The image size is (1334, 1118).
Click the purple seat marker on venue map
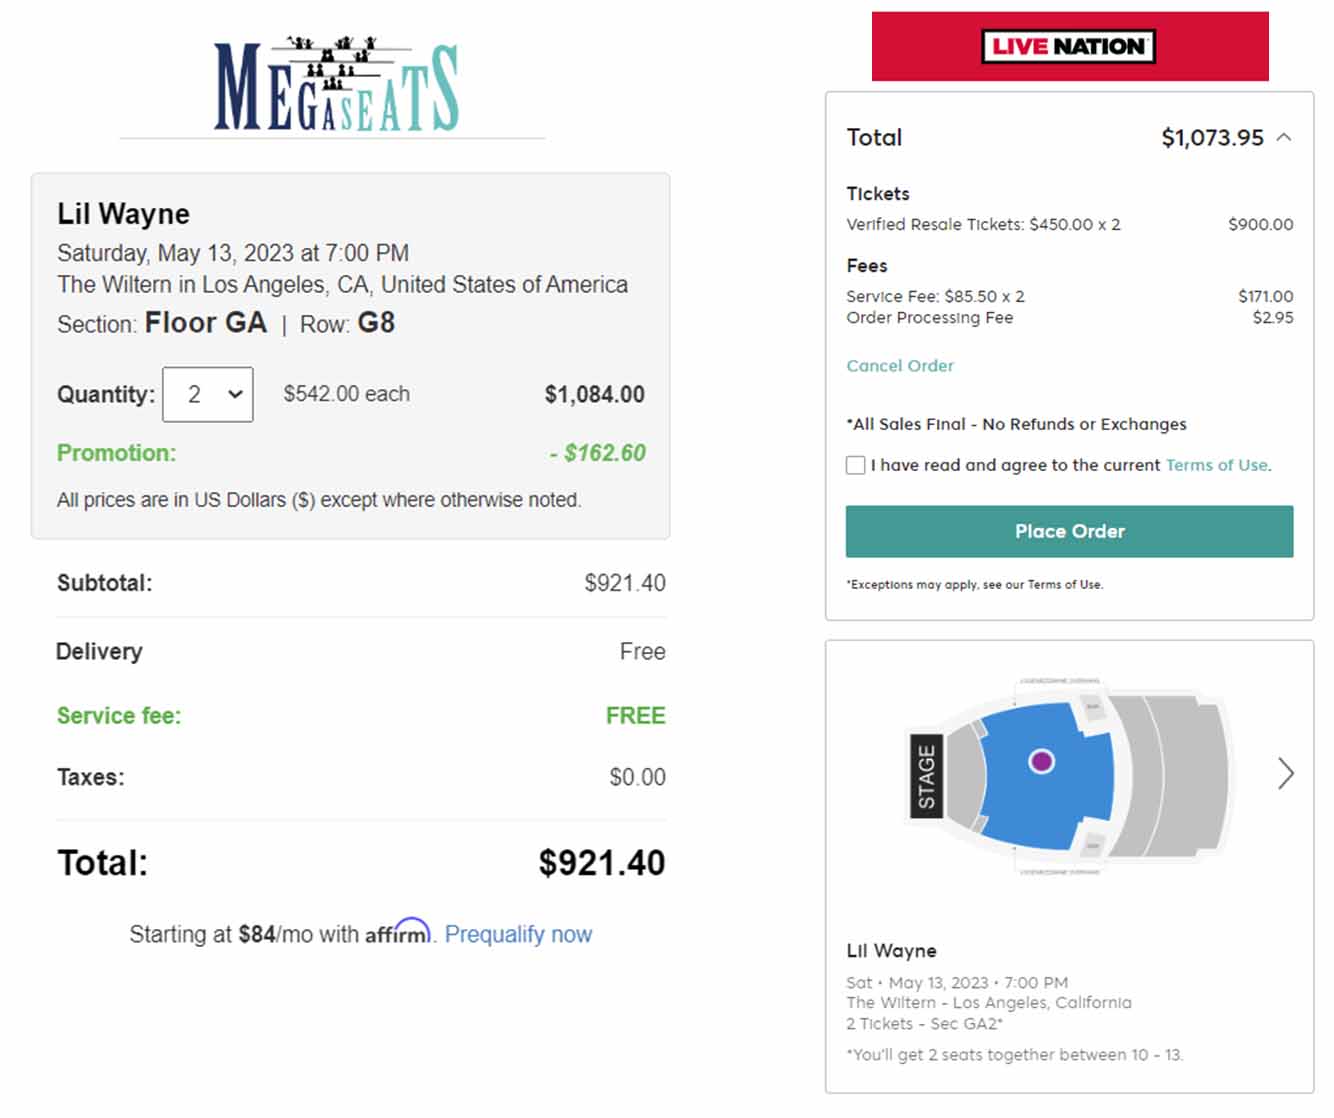1041,762
